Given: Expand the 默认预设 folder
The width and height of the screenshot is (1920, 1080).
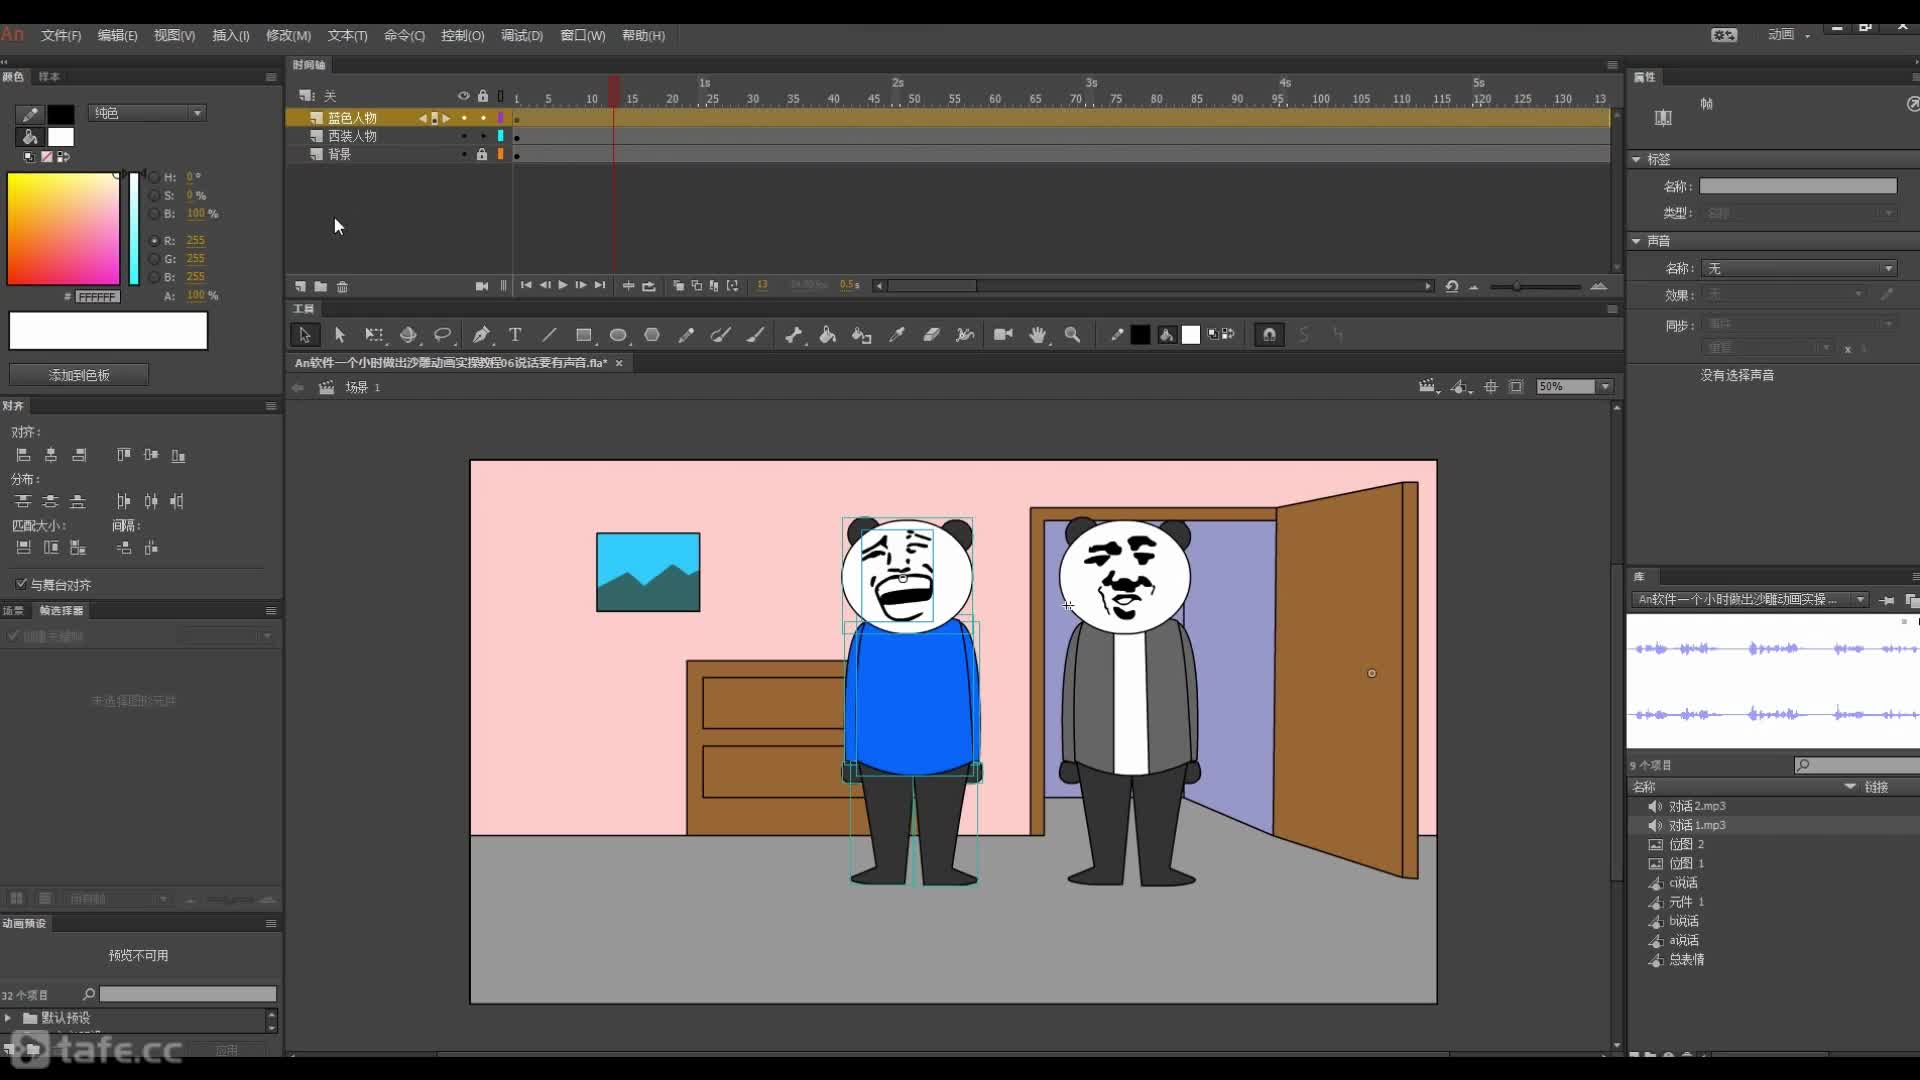Looking at the screenshot, I should (x=8, y=1018).
